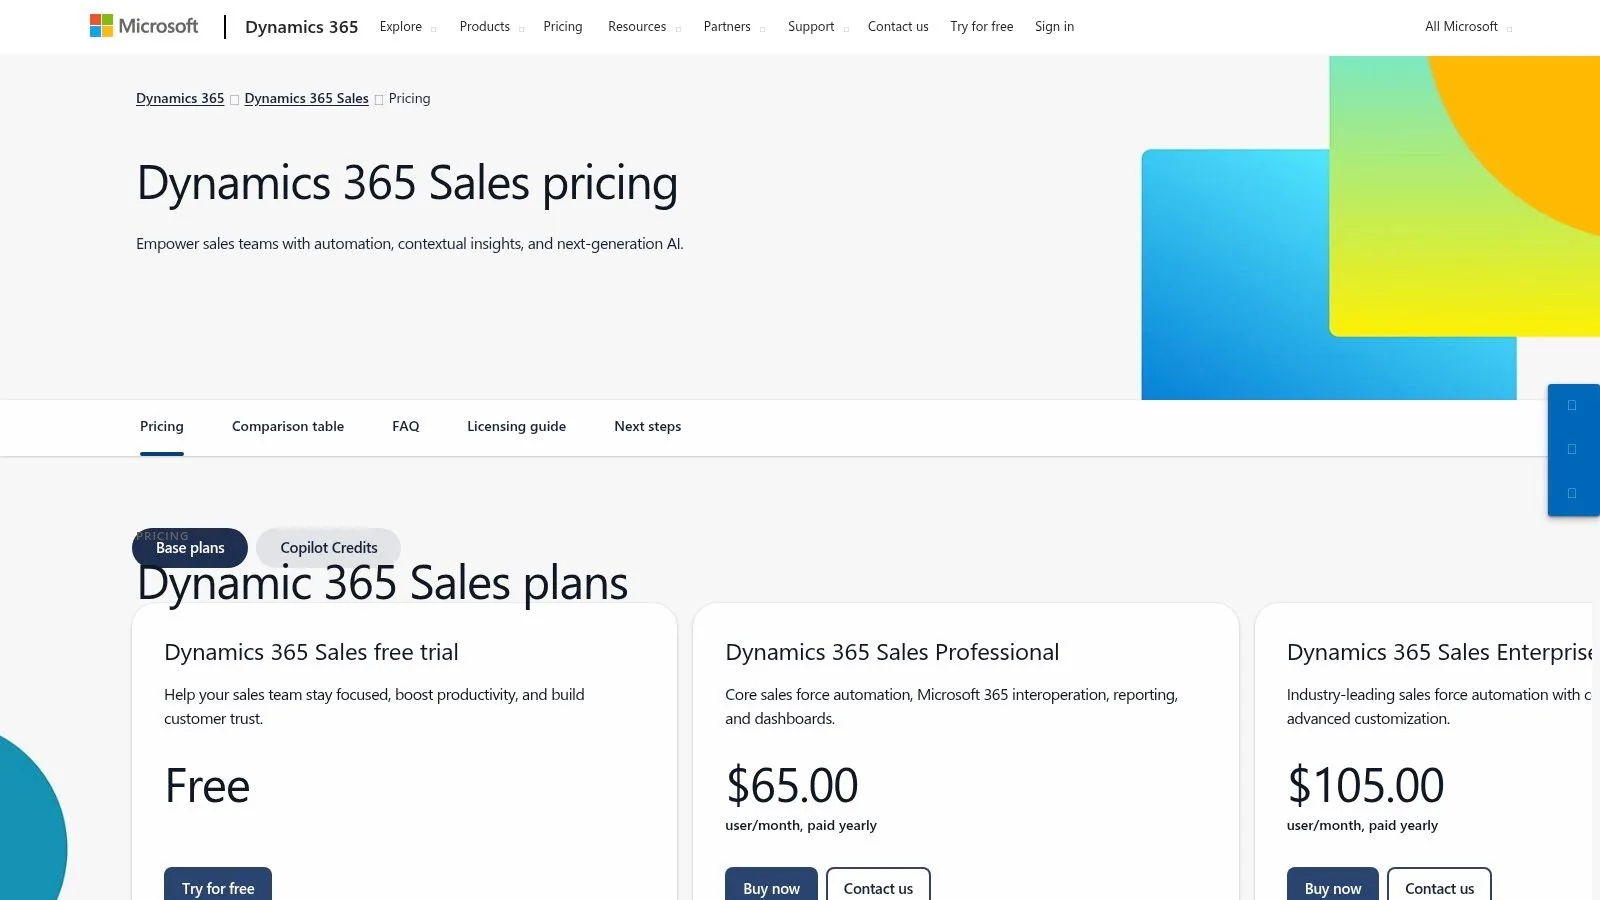Click Buy now on Sales Enterprise card

coord(1333,885)
